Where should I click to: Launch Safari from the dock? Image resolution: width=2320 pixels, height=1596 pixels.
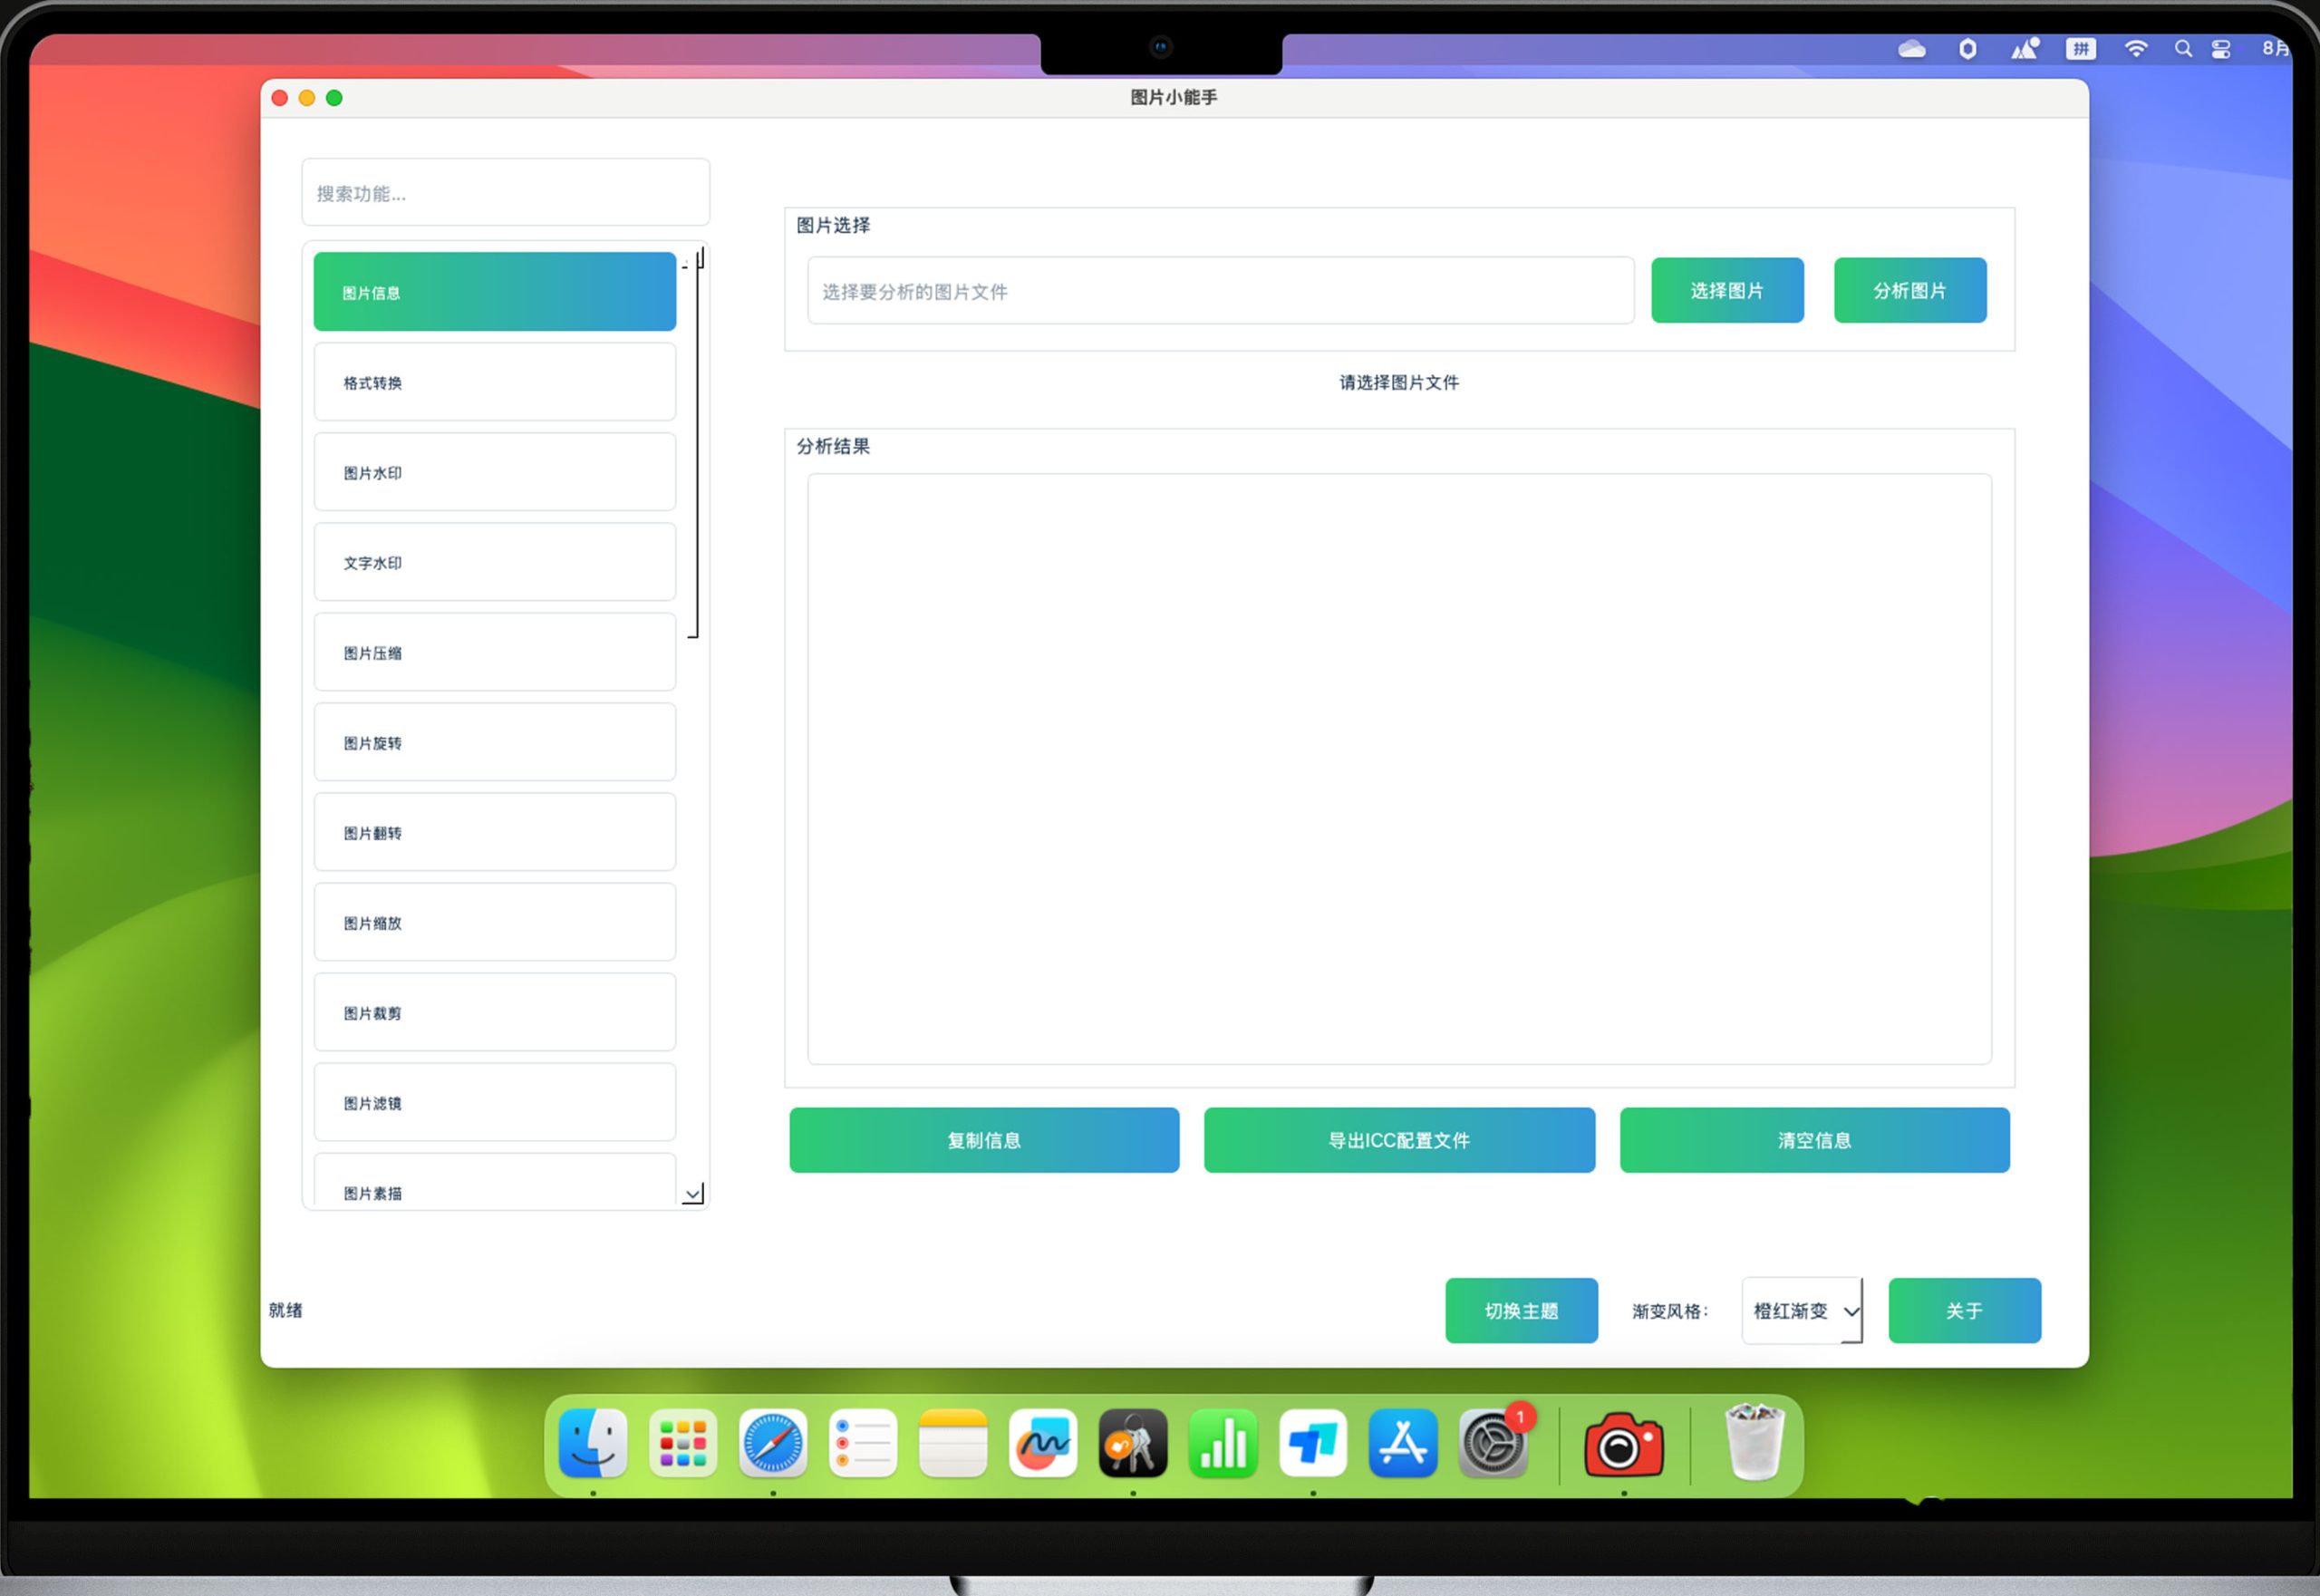773,1443
